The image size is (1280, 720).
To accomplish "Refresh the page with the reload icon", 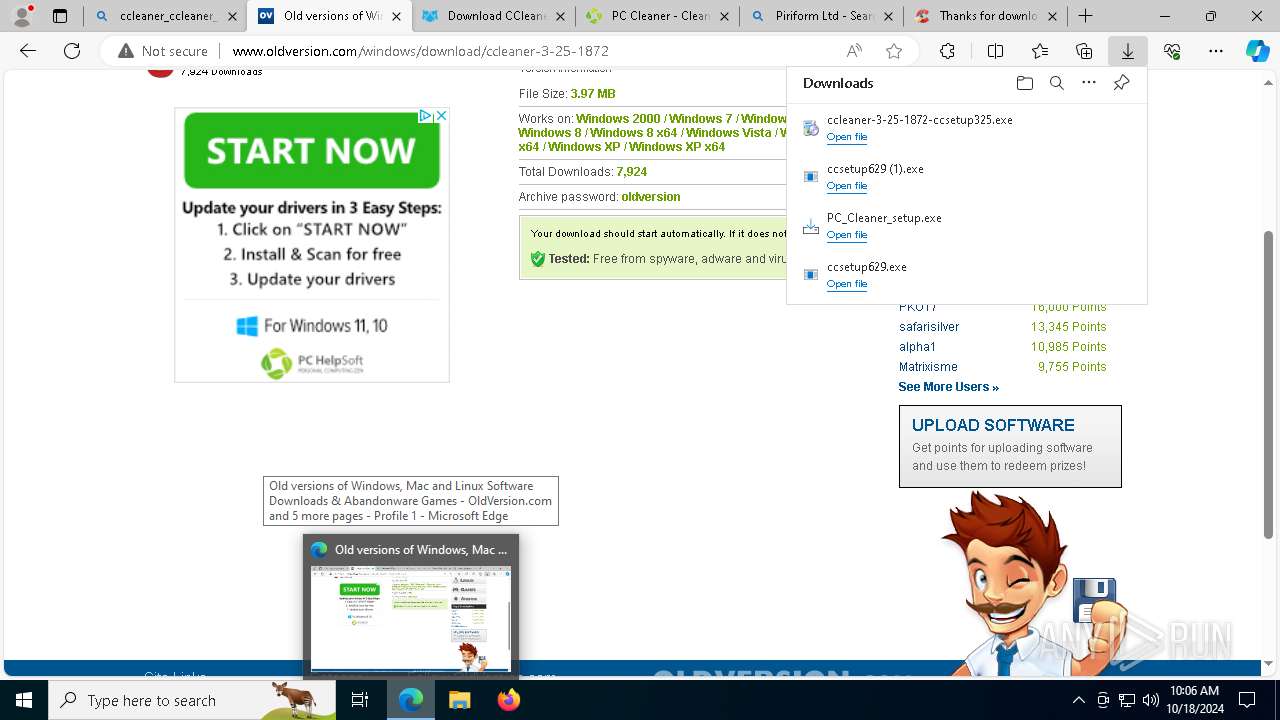I will (x=72, y=51).
